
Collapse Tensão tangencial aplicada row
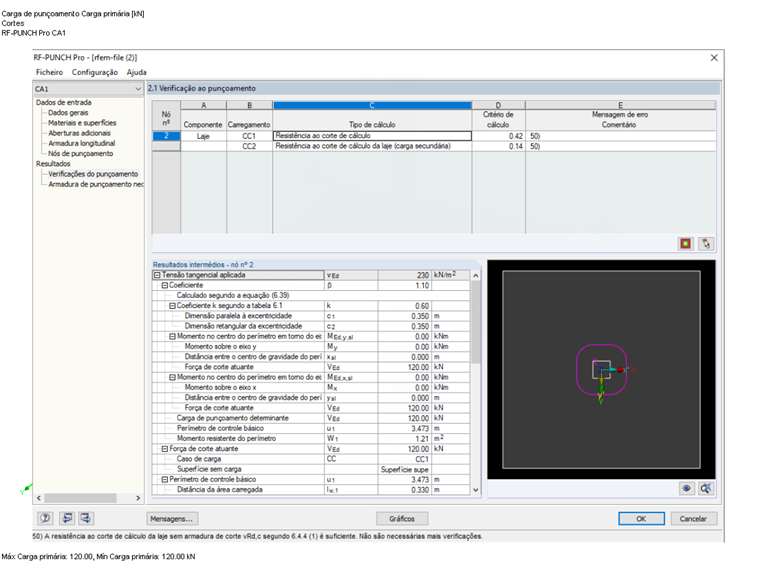point(157,275)
